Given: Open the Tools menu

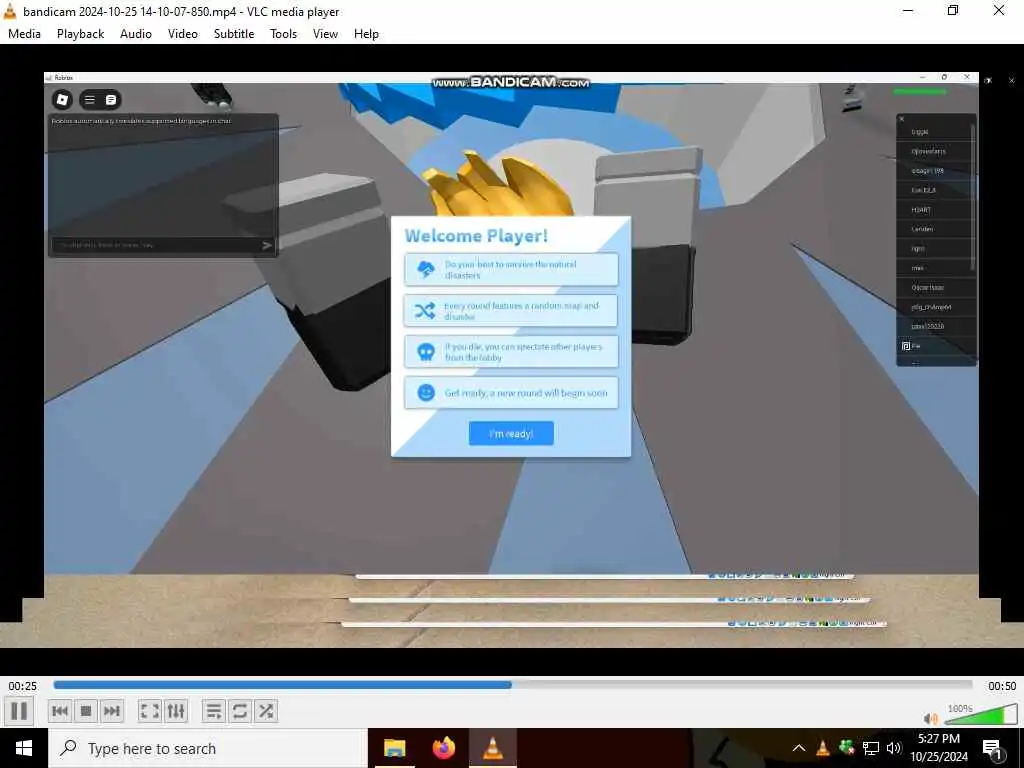Looking at the screenshot, I should pos(283,34).
